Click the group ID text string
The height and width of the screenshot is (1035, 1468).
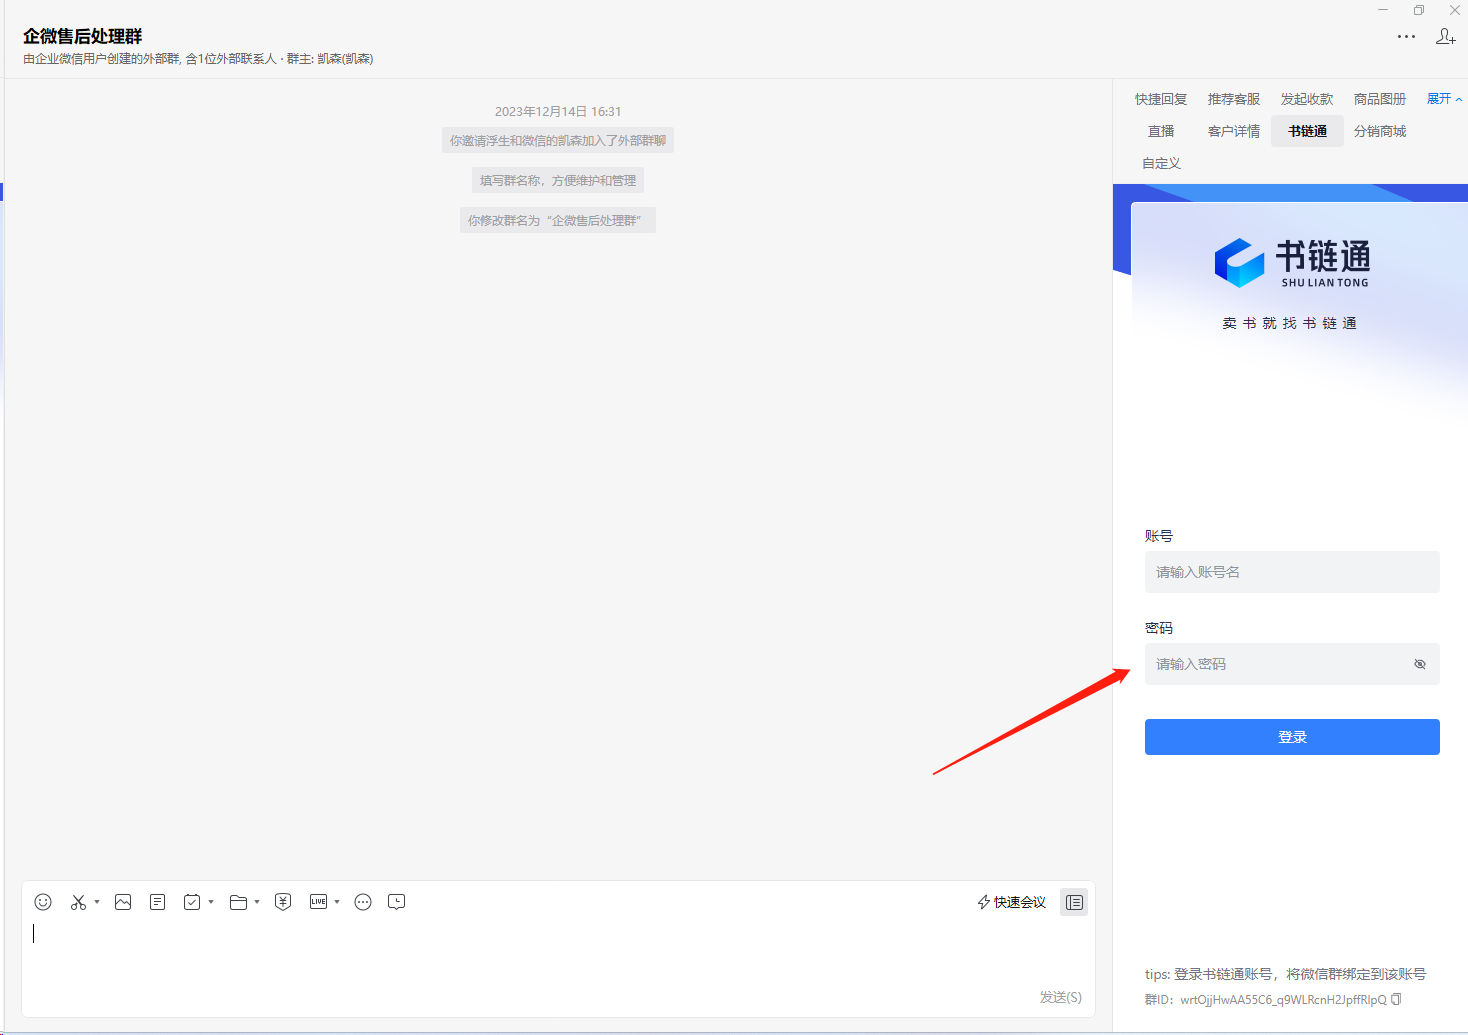click(x=1283, y=999)
